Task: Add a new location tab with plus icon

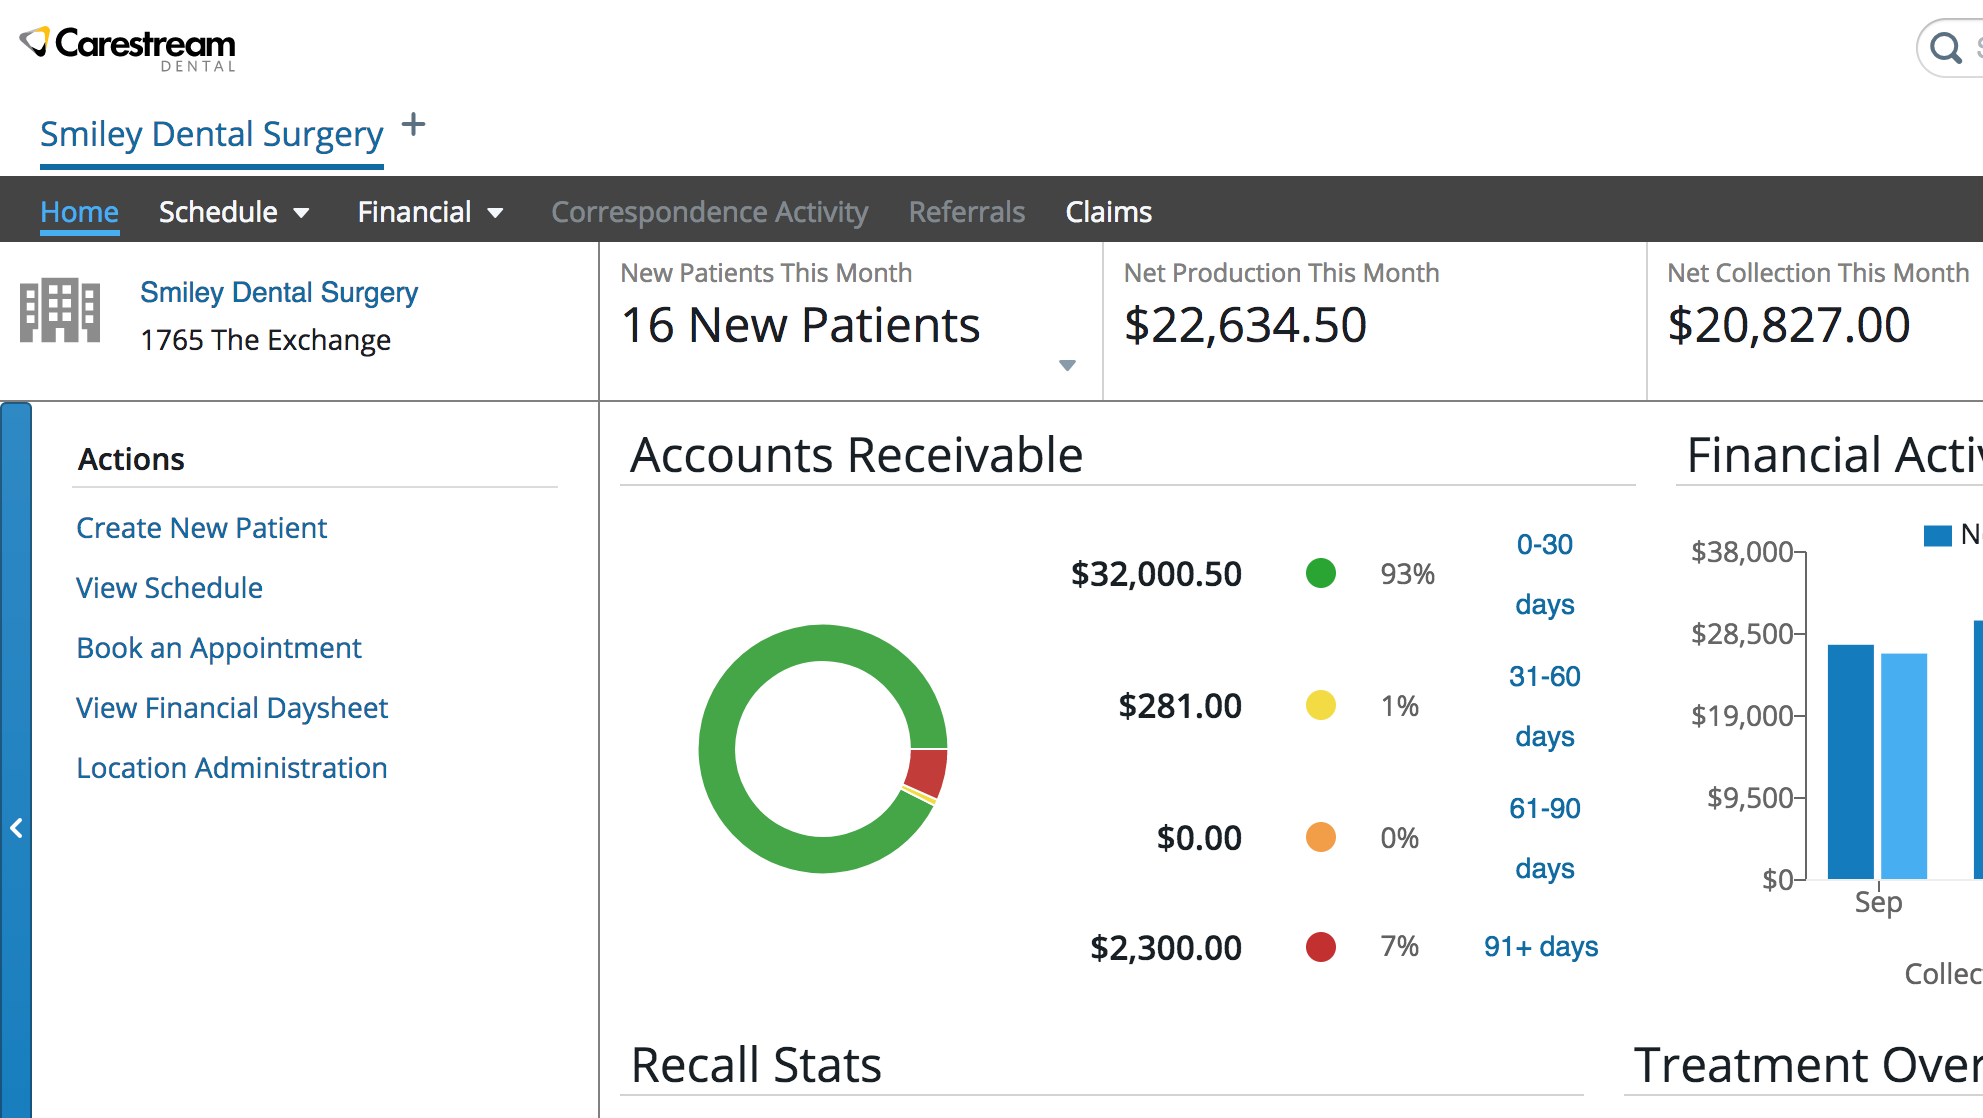Action: pos(413,125)
